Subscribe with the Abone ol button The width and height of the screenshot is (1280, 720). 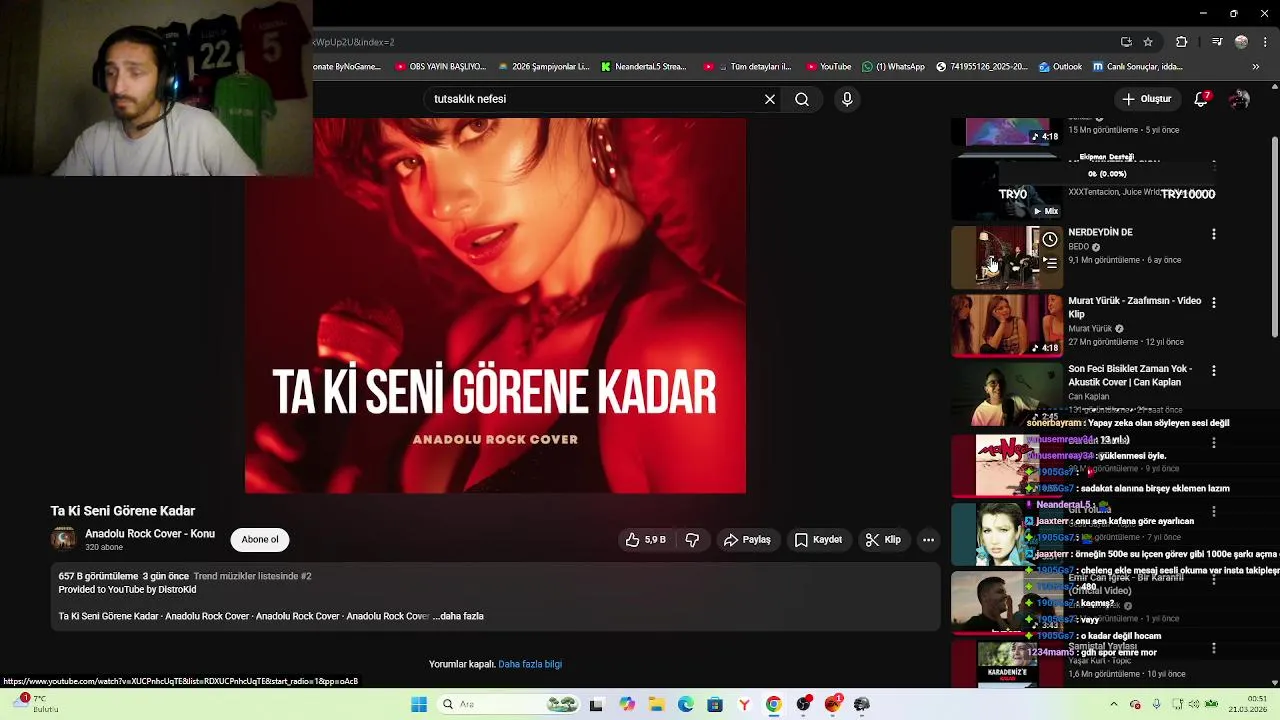260,540
